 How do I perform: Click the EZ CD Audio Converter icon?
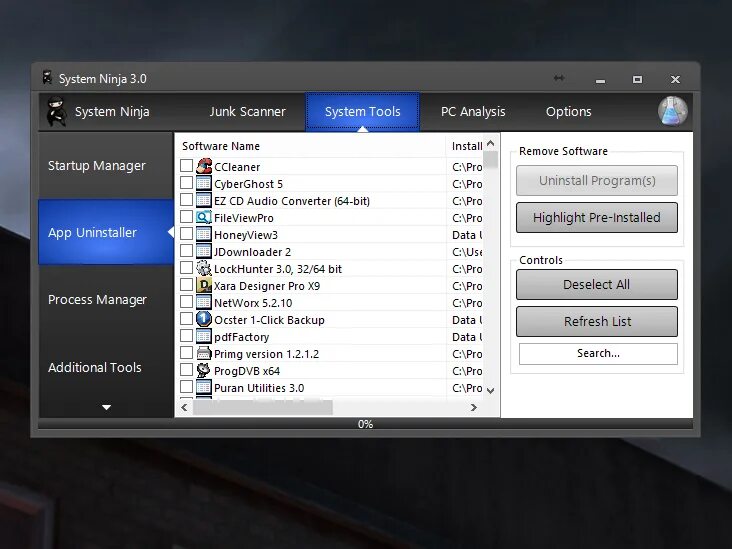pyautogui.click(x=204, y=200)
